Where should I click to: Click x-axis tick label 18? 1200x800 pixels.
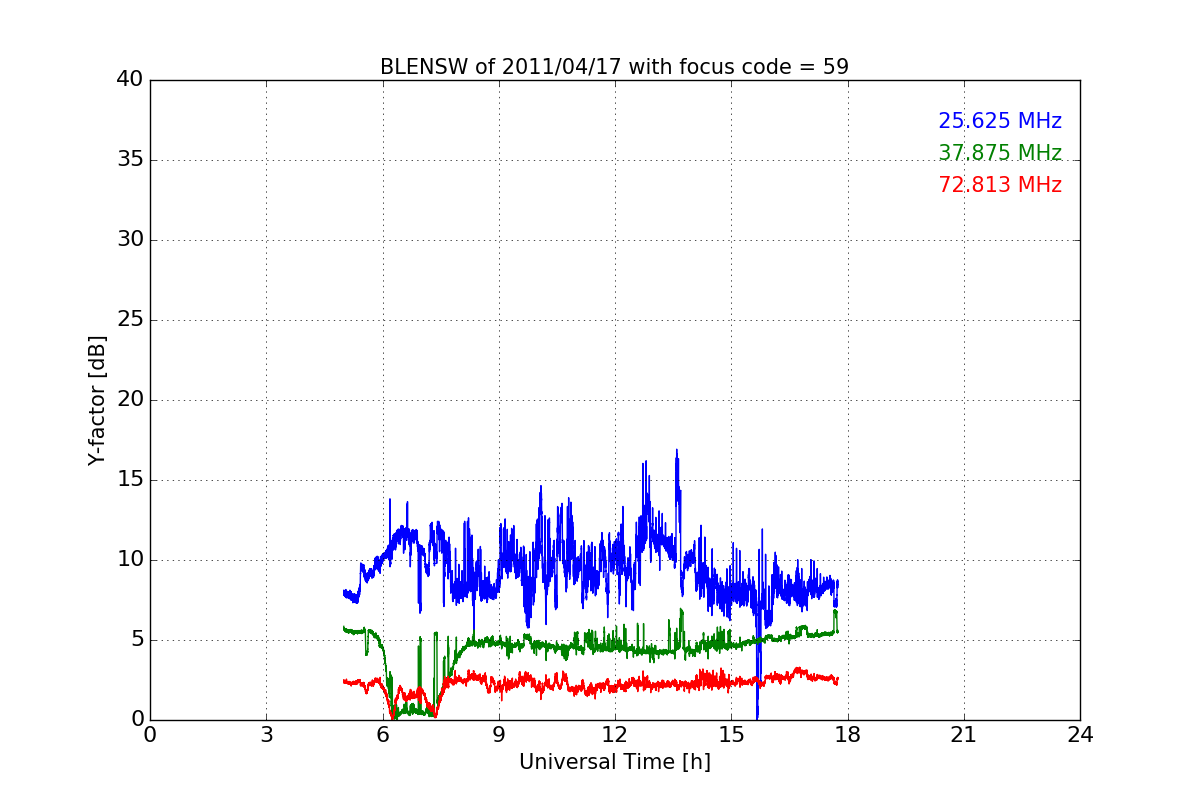click(847, 735)
